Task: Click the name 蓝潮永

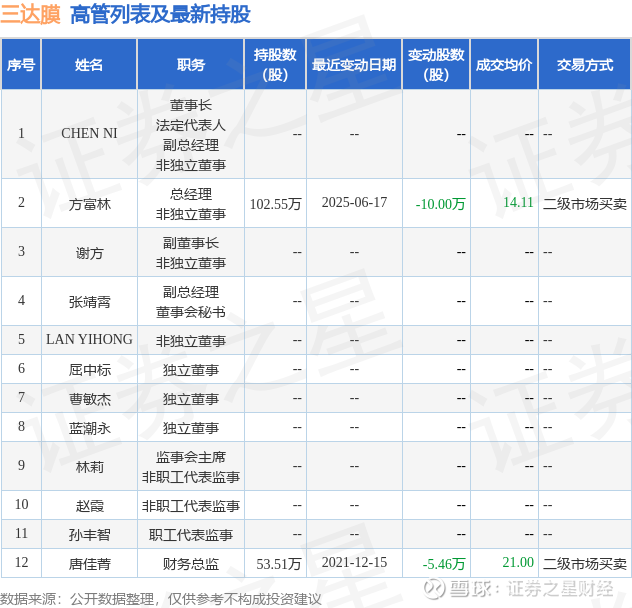Action: [x=89, y=428]
